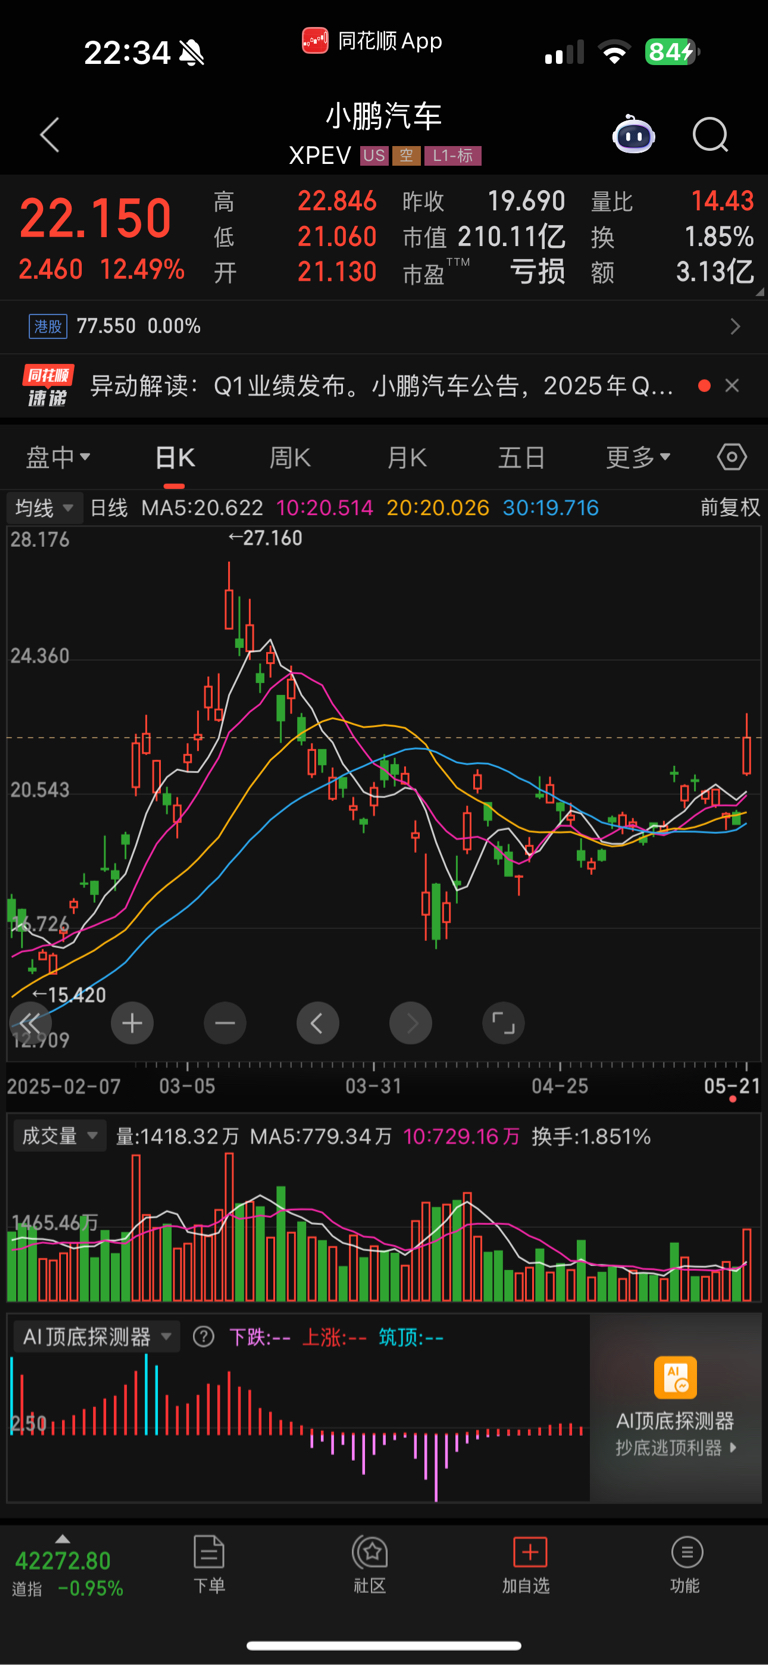Open AI顶底探测器 indicator dropdown
768x1665 pixels.
pos(96,1337)
